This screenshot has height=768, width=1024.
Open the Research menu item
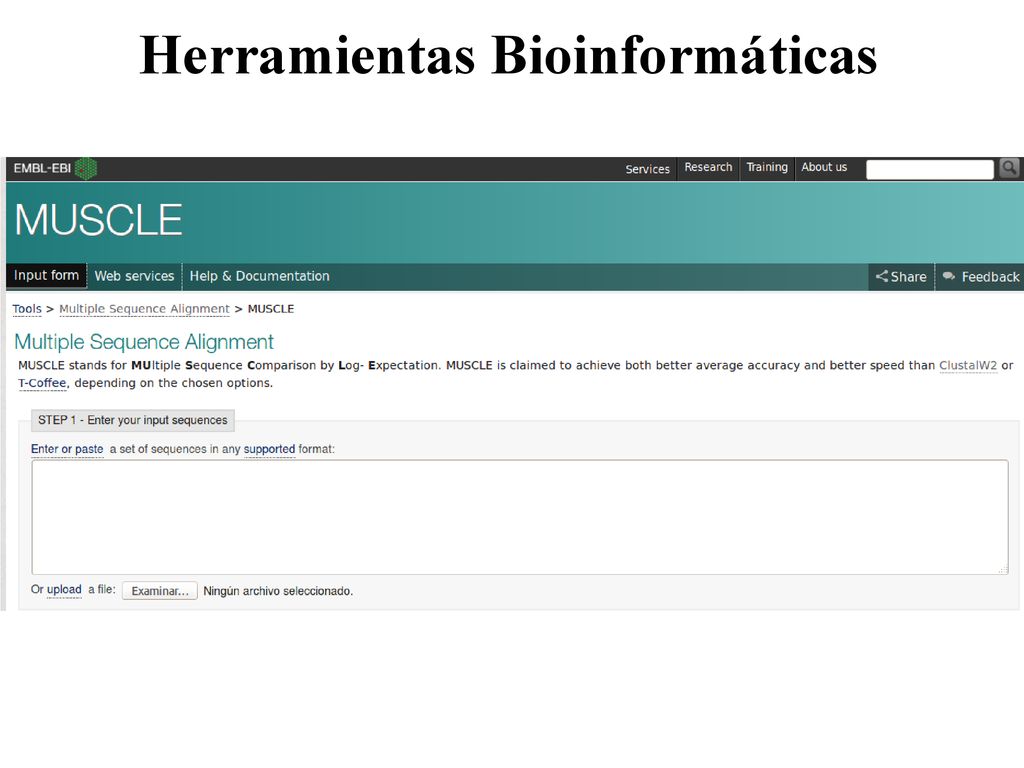(x=708, y=167)
